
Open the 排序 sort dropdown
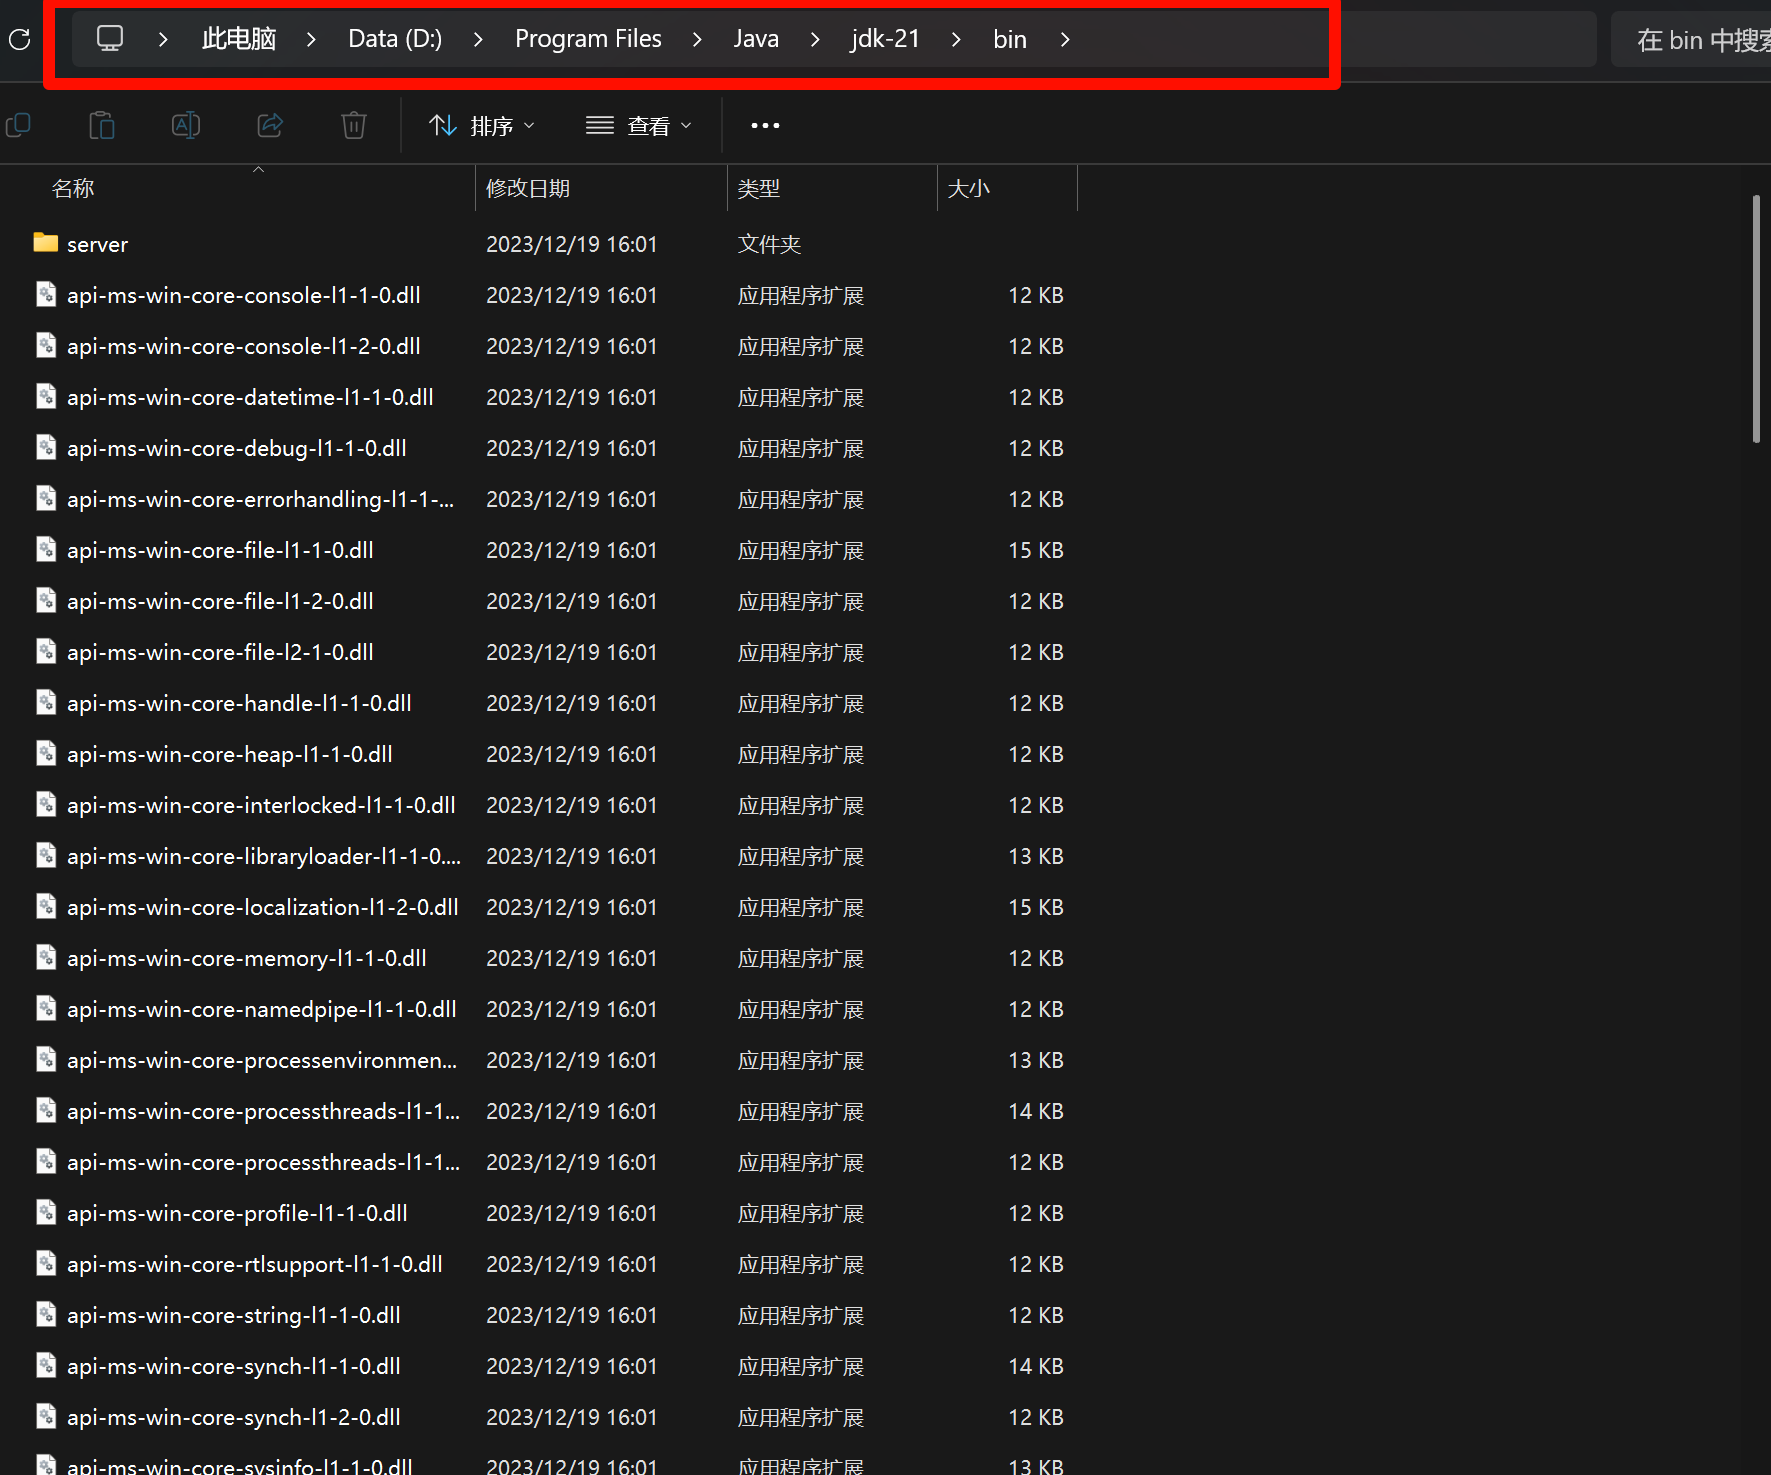(482, 126)
